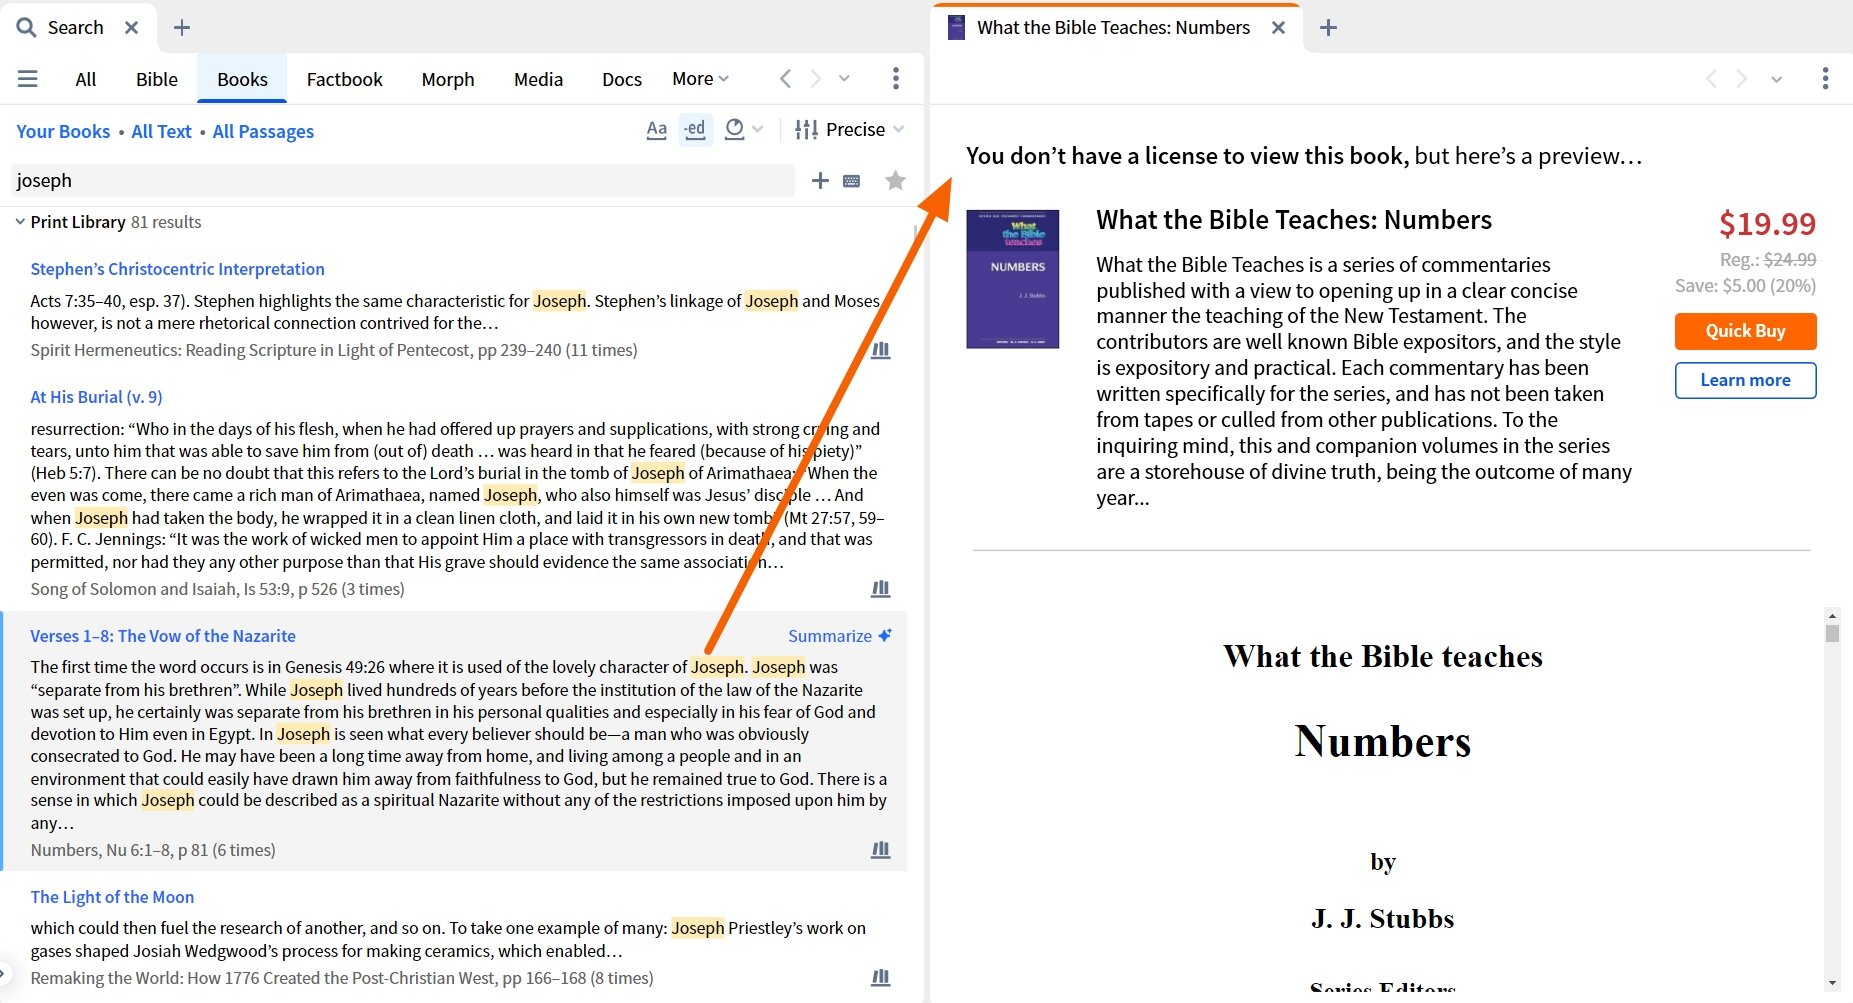Switch to the Media search tab
Viewport: 1853px width, 1003px height.
click(x=538, y=79)
